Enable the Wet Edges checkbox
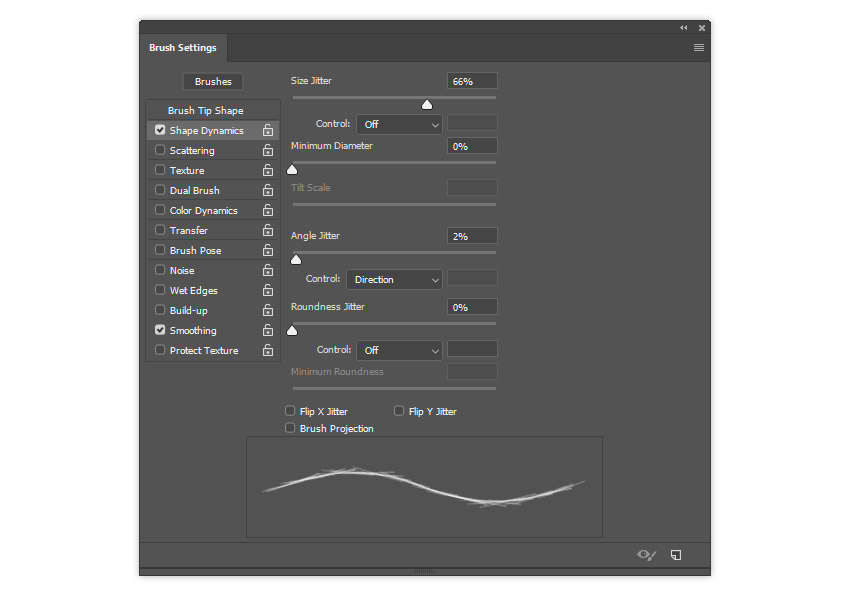850x596 pixels. click(160, 290)
